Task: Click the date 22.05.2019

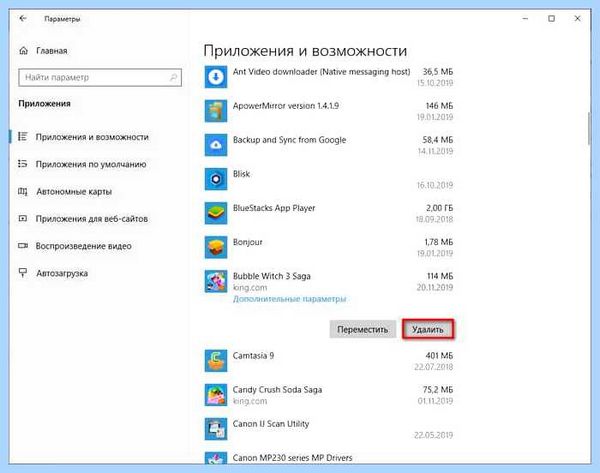Action: tap(434, 435)
